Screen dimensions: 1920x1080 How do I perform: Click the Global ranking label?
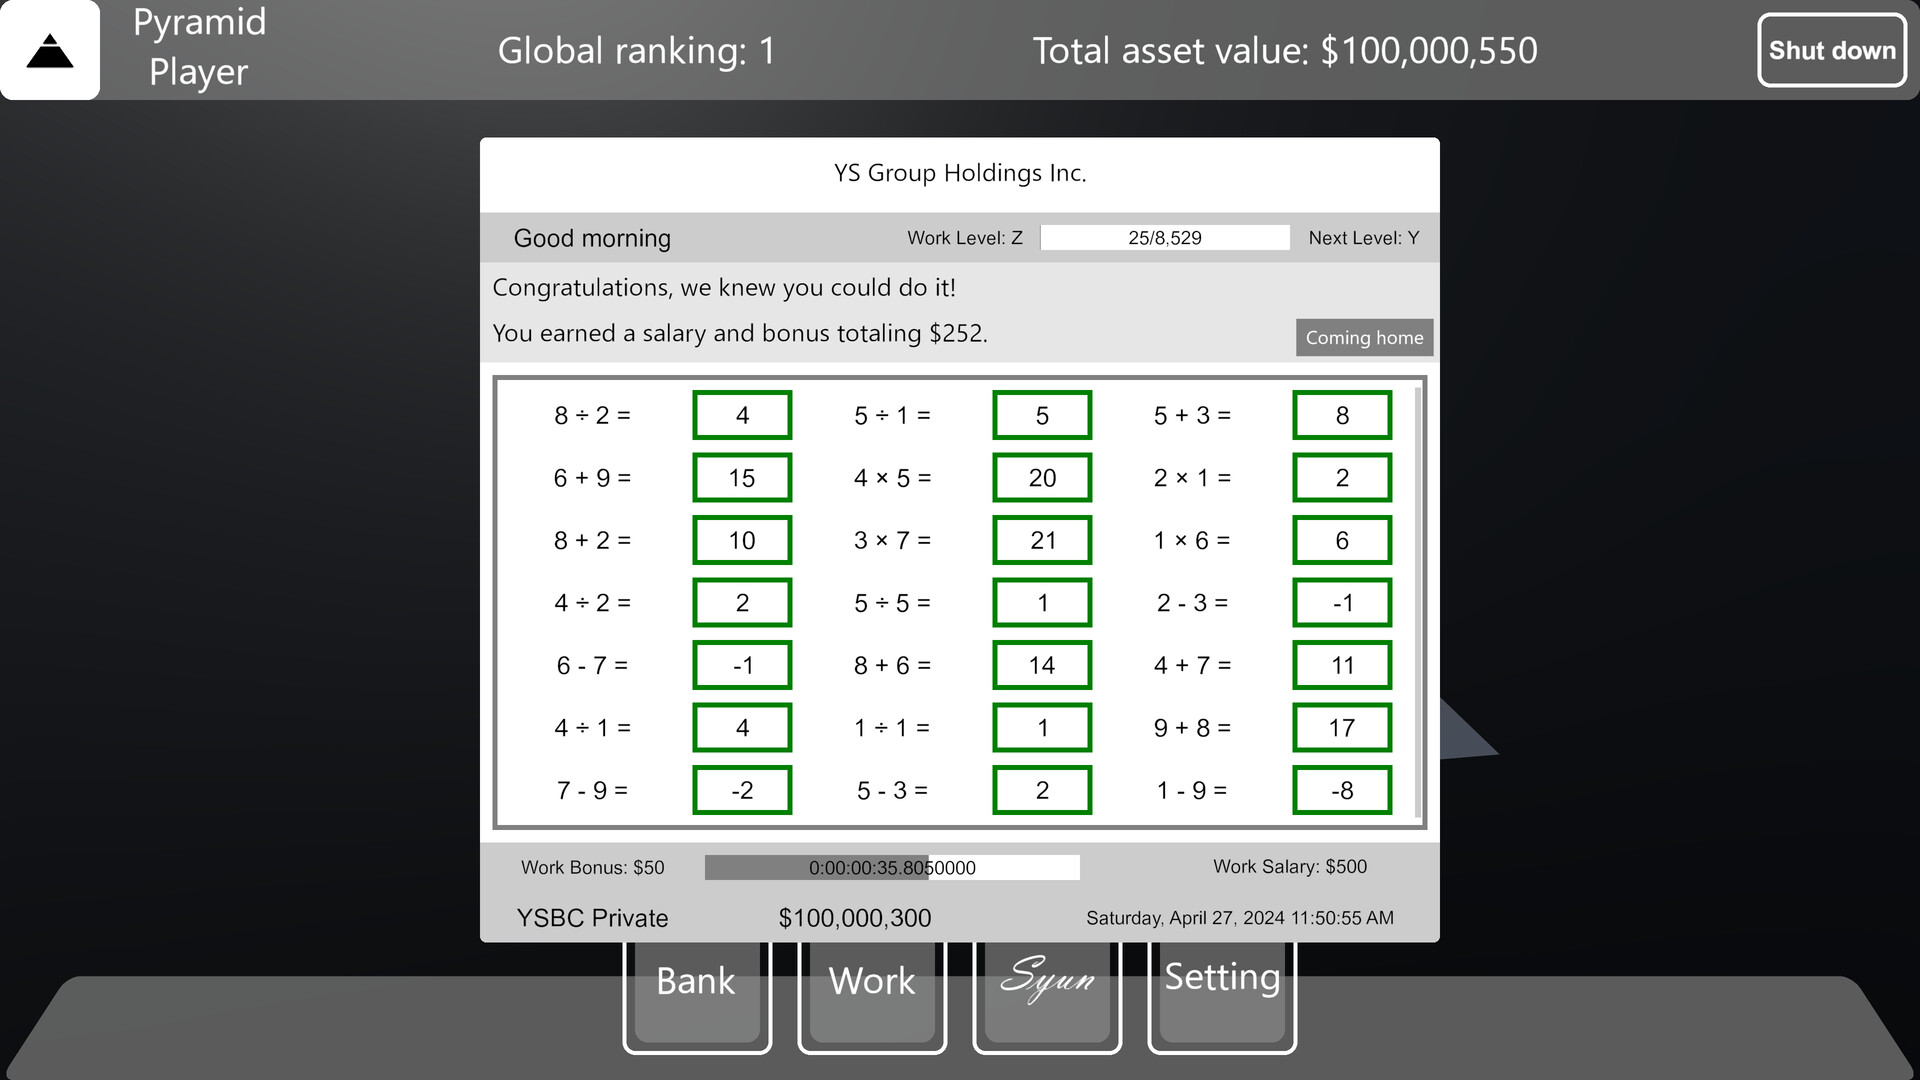(x=637, y=50)
